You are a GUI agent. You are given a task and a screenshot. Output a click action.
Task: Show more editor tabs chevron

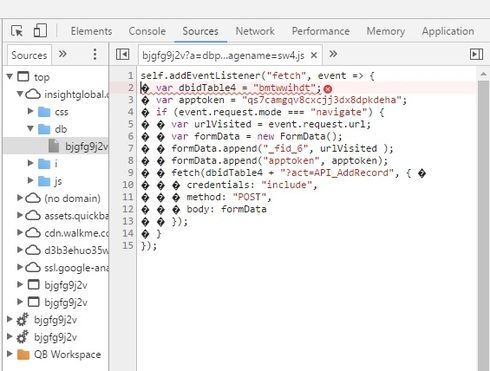(x=333, y=54)
